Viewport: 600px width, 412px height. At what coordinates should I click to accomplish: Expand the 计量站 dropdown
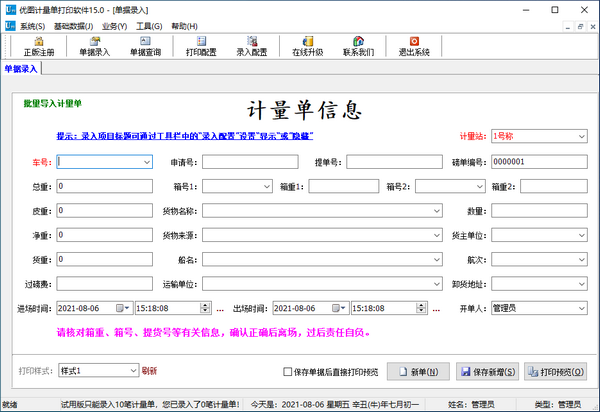click(581, 136)
